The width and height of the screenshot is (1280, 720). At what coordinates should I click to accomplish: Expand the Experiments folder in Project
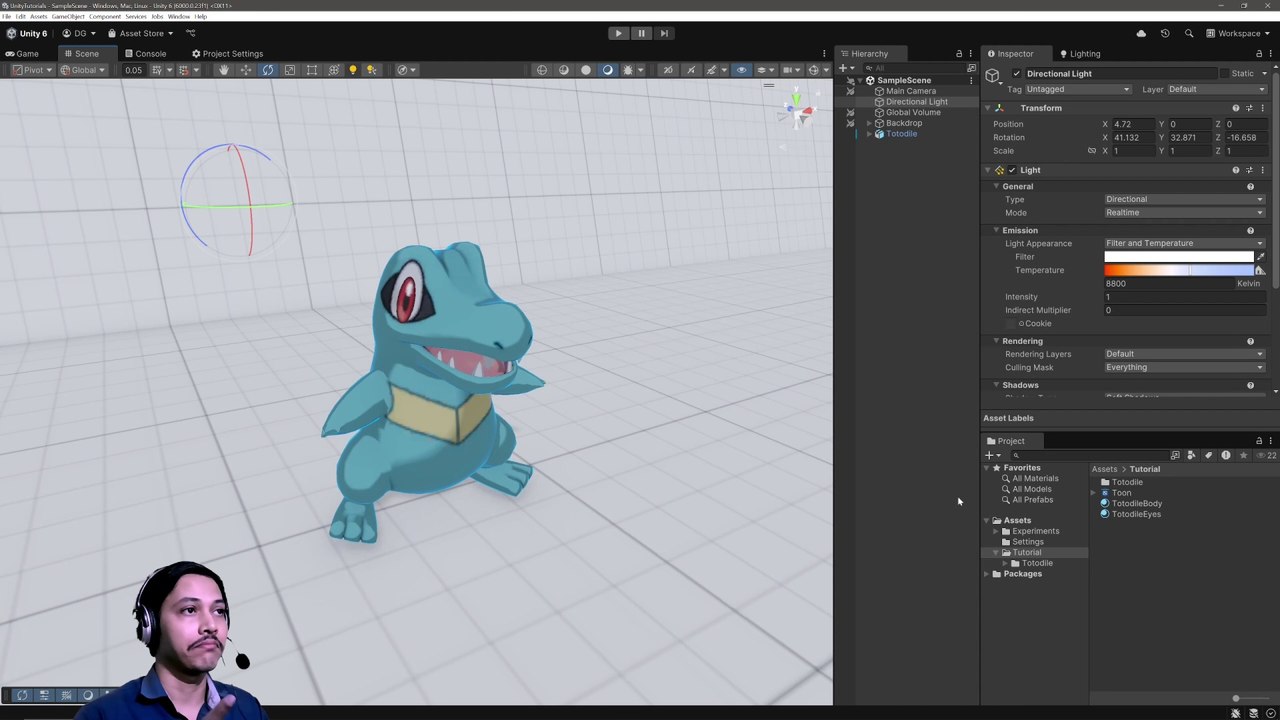coord(995,531)
